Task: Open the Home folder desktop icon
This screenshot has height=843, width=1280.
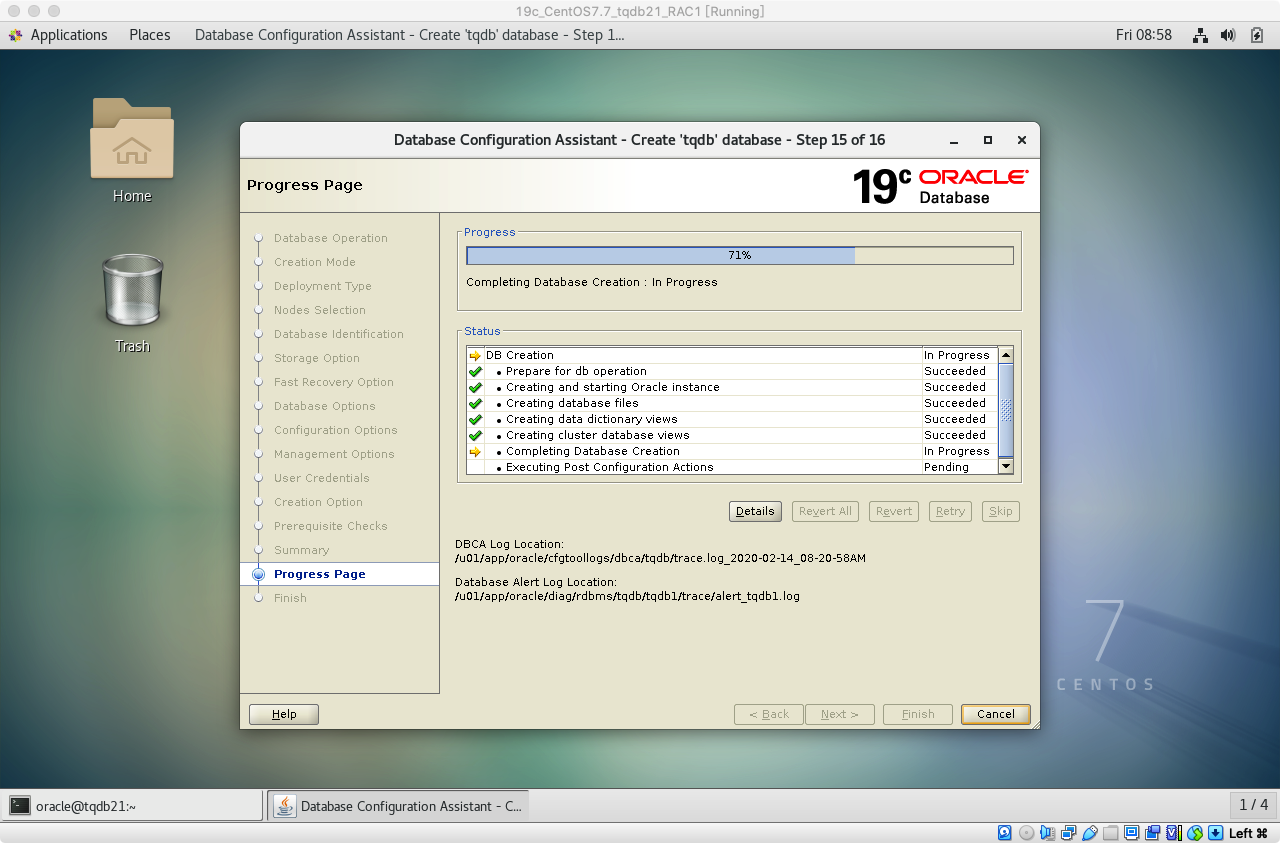Action: tap(132, 138)
